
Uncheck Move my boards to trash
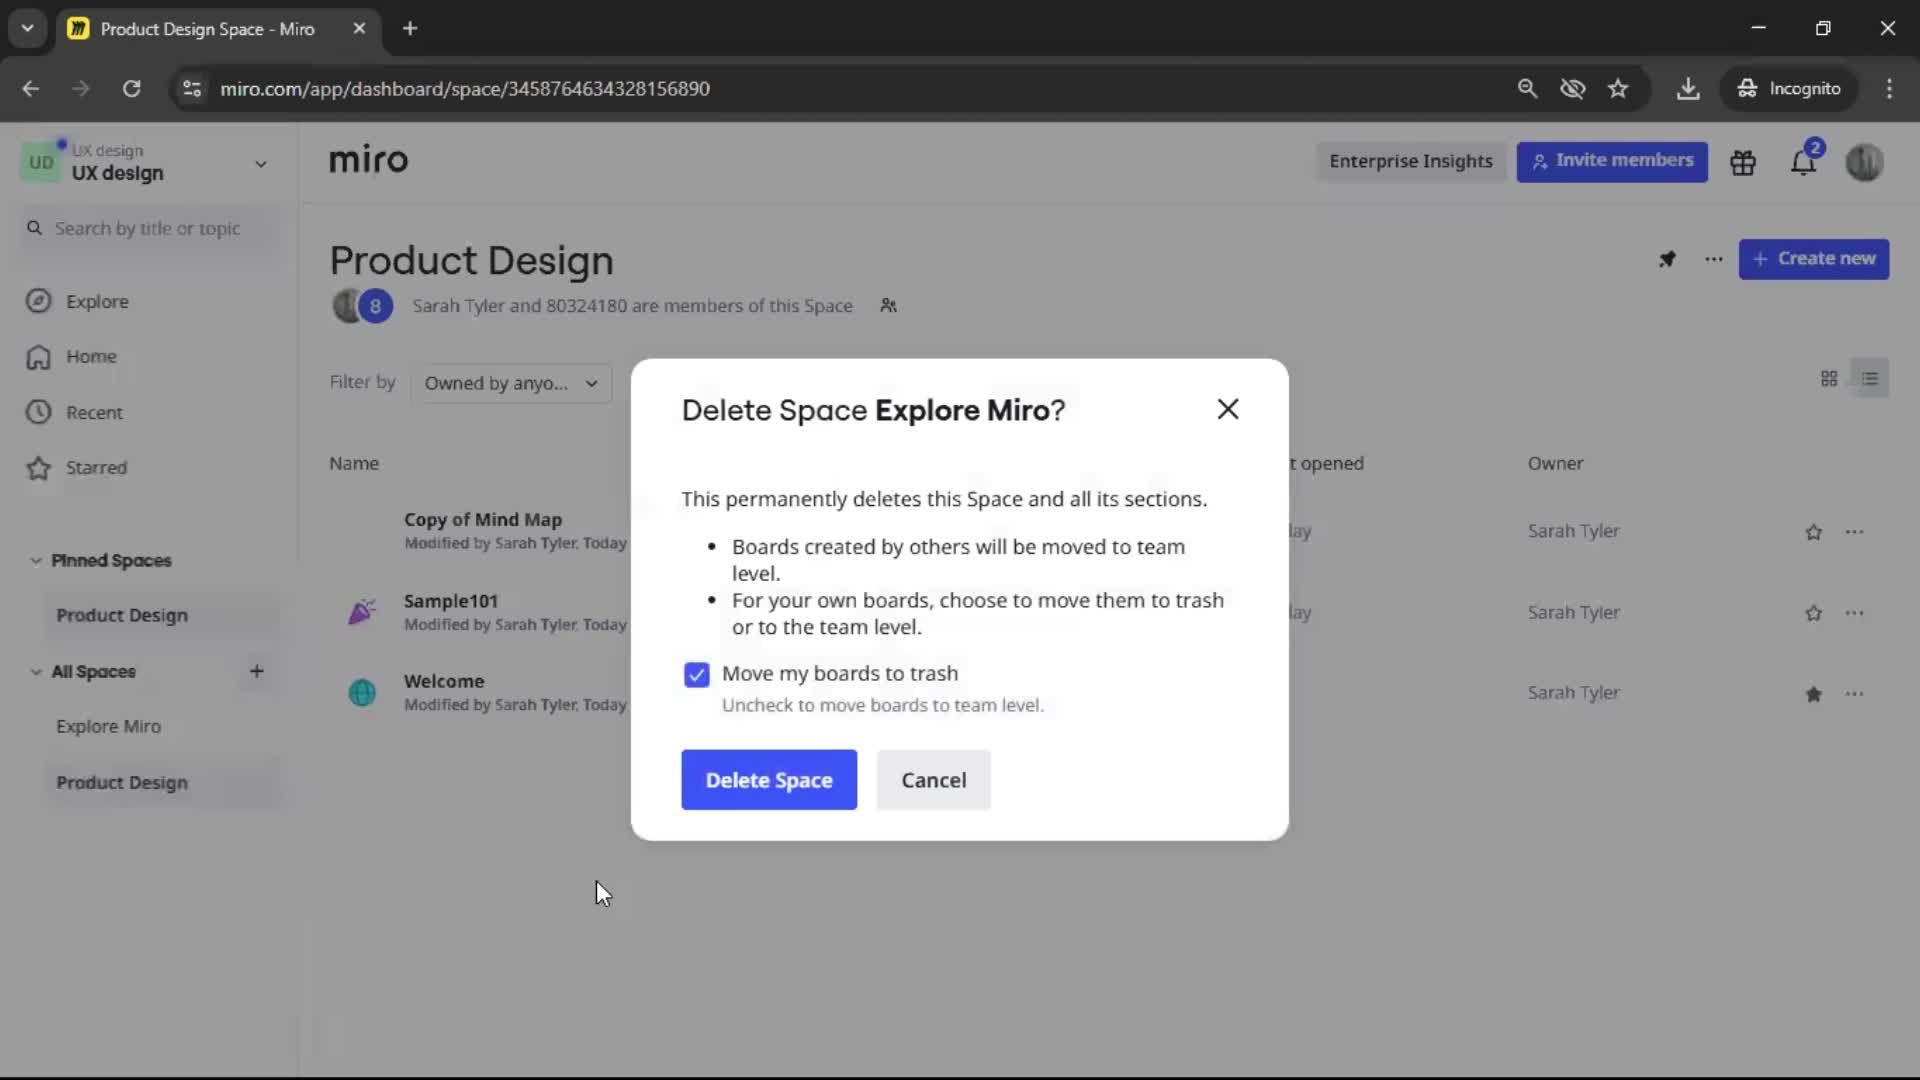coord(696,675)
